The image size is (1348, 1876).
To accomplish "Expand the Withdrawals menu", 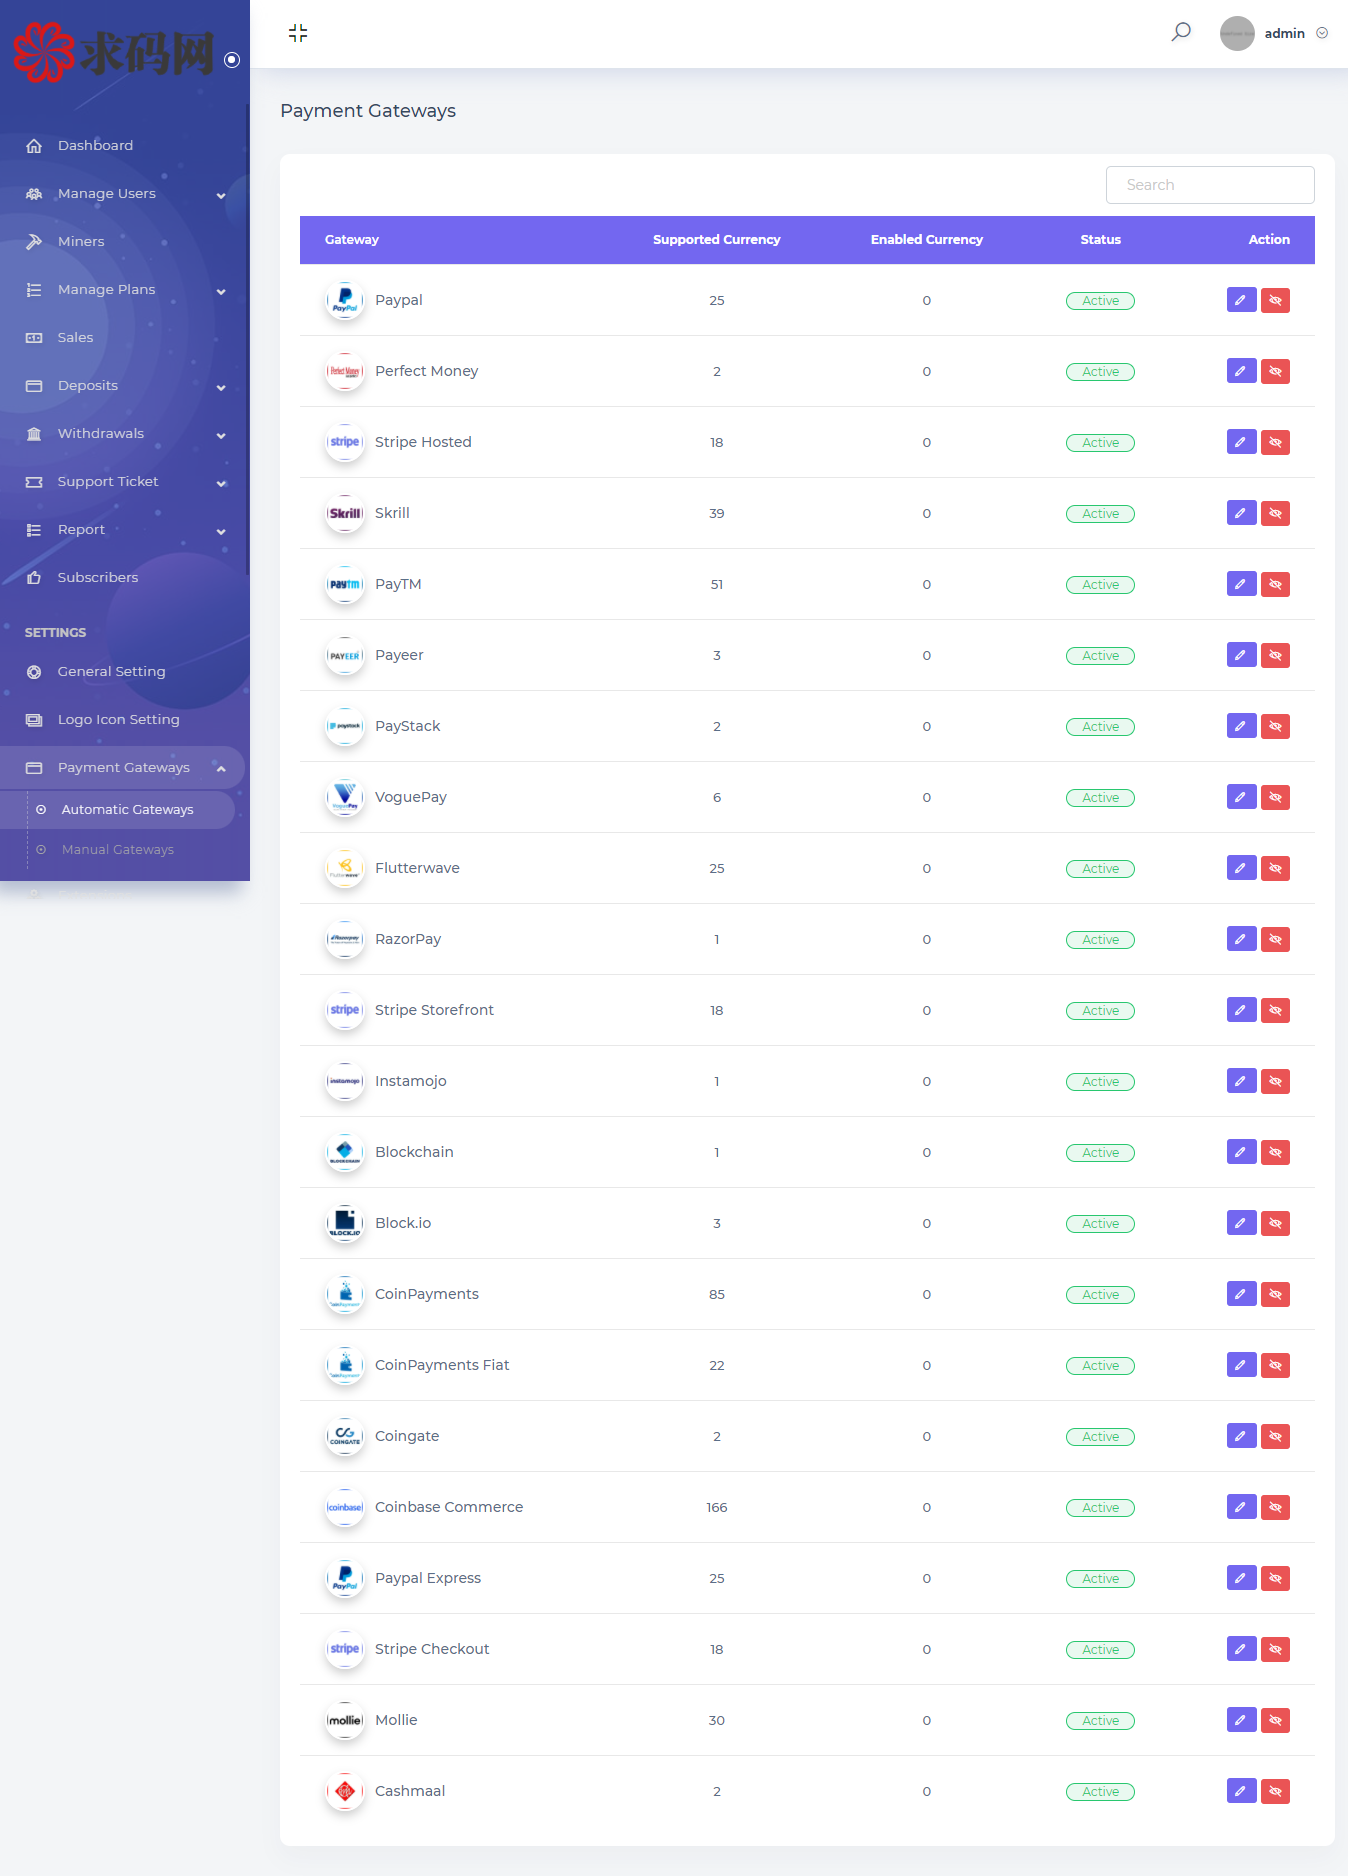I will (x=221, y=435).
